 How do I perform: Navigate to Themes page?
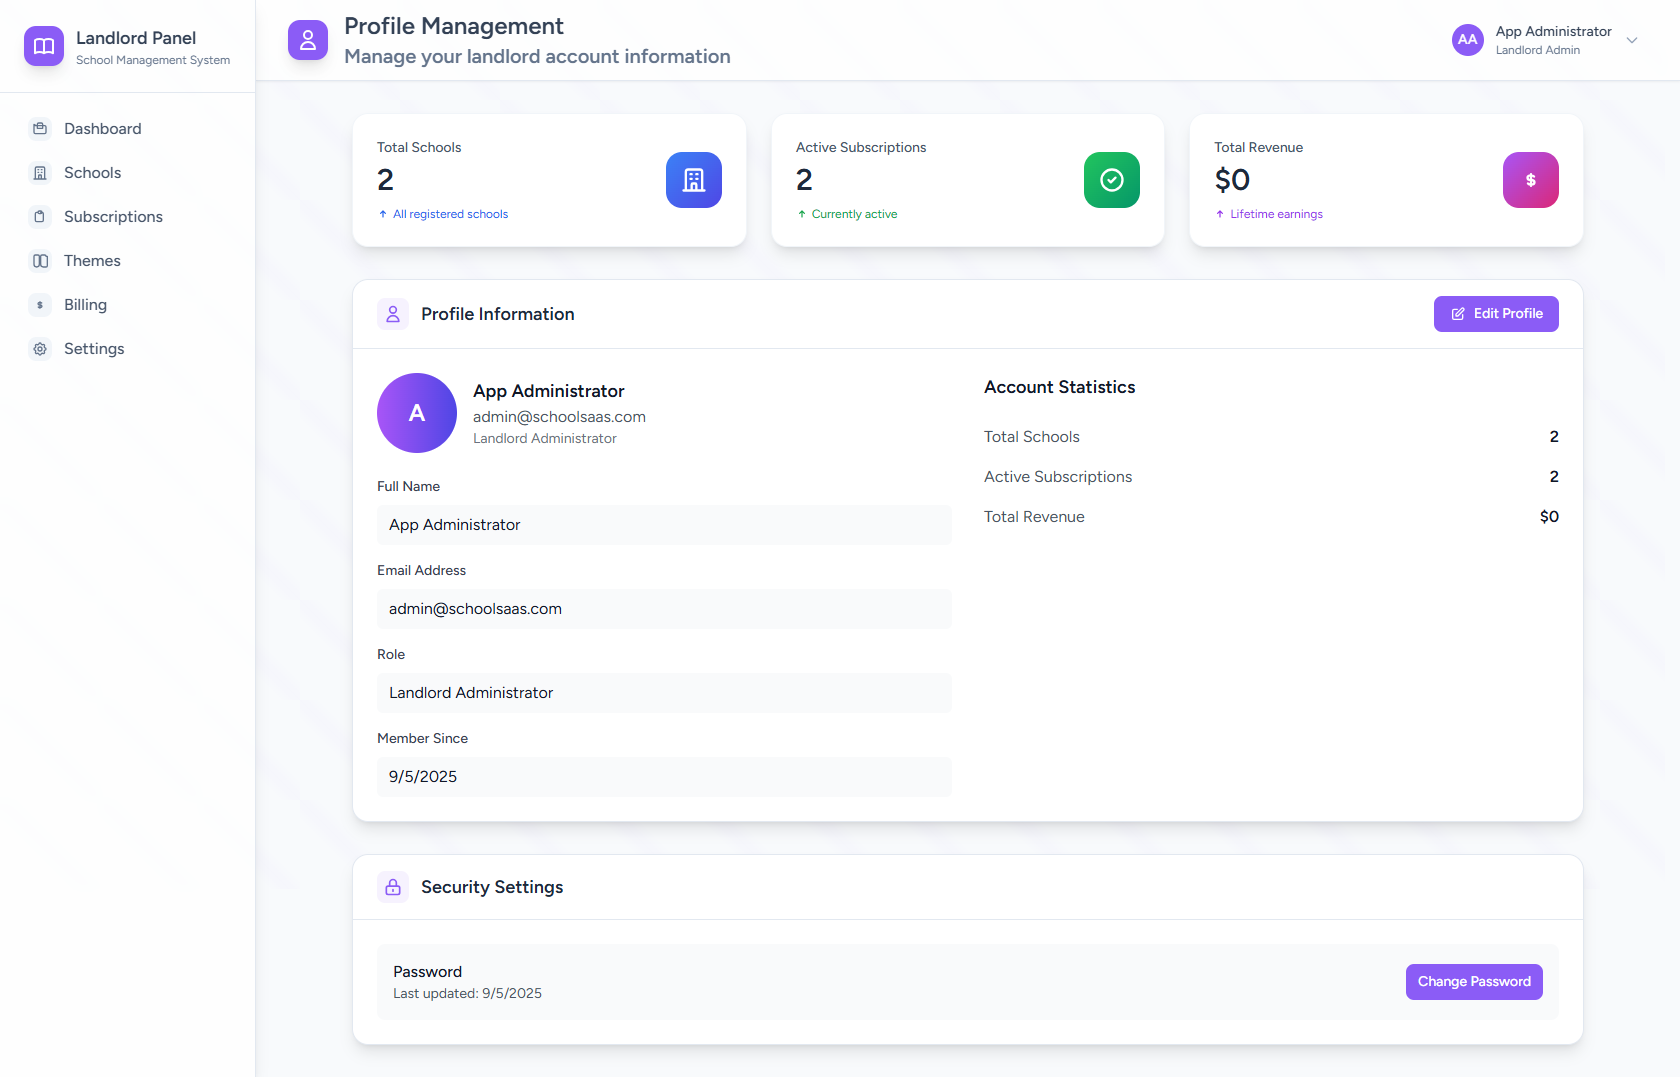(x=92, y=261)
